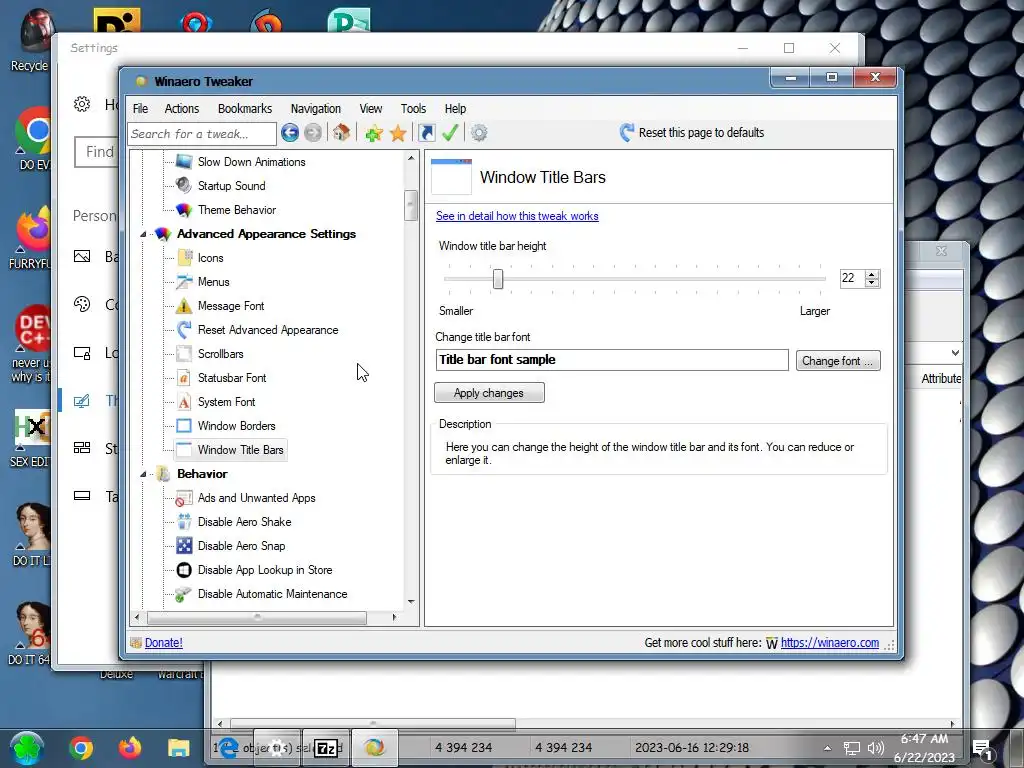Image resolution: width=1024 pixels, height=768 pixels.
Task: Open the Windows Start button
Action: pos(27,748)
